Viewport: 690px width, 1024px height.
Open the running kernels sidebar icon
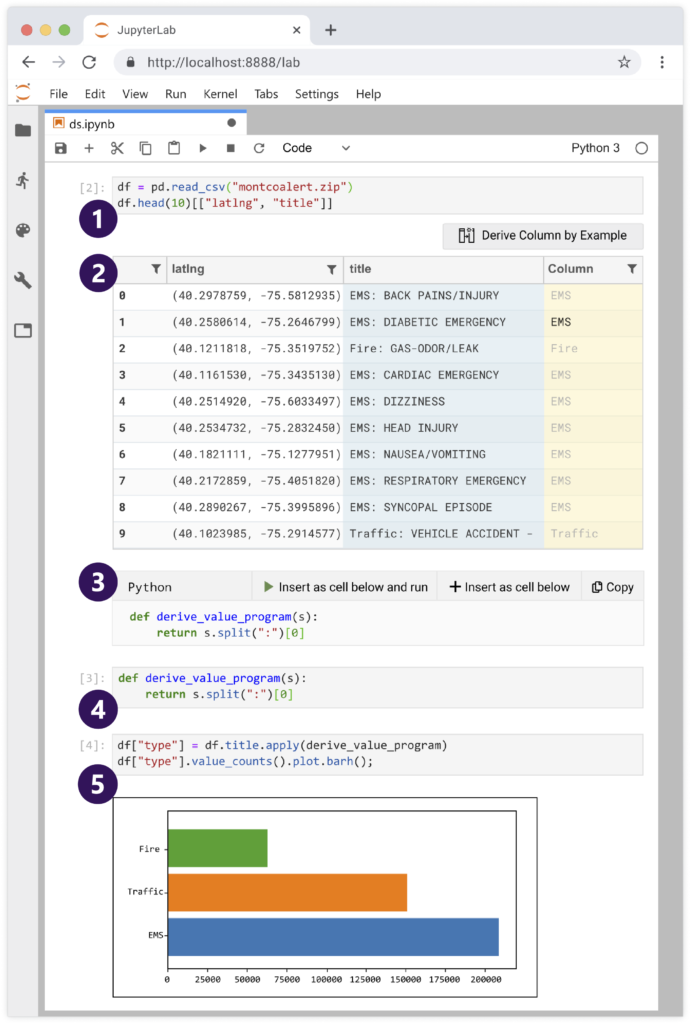(x=22, y=181)
